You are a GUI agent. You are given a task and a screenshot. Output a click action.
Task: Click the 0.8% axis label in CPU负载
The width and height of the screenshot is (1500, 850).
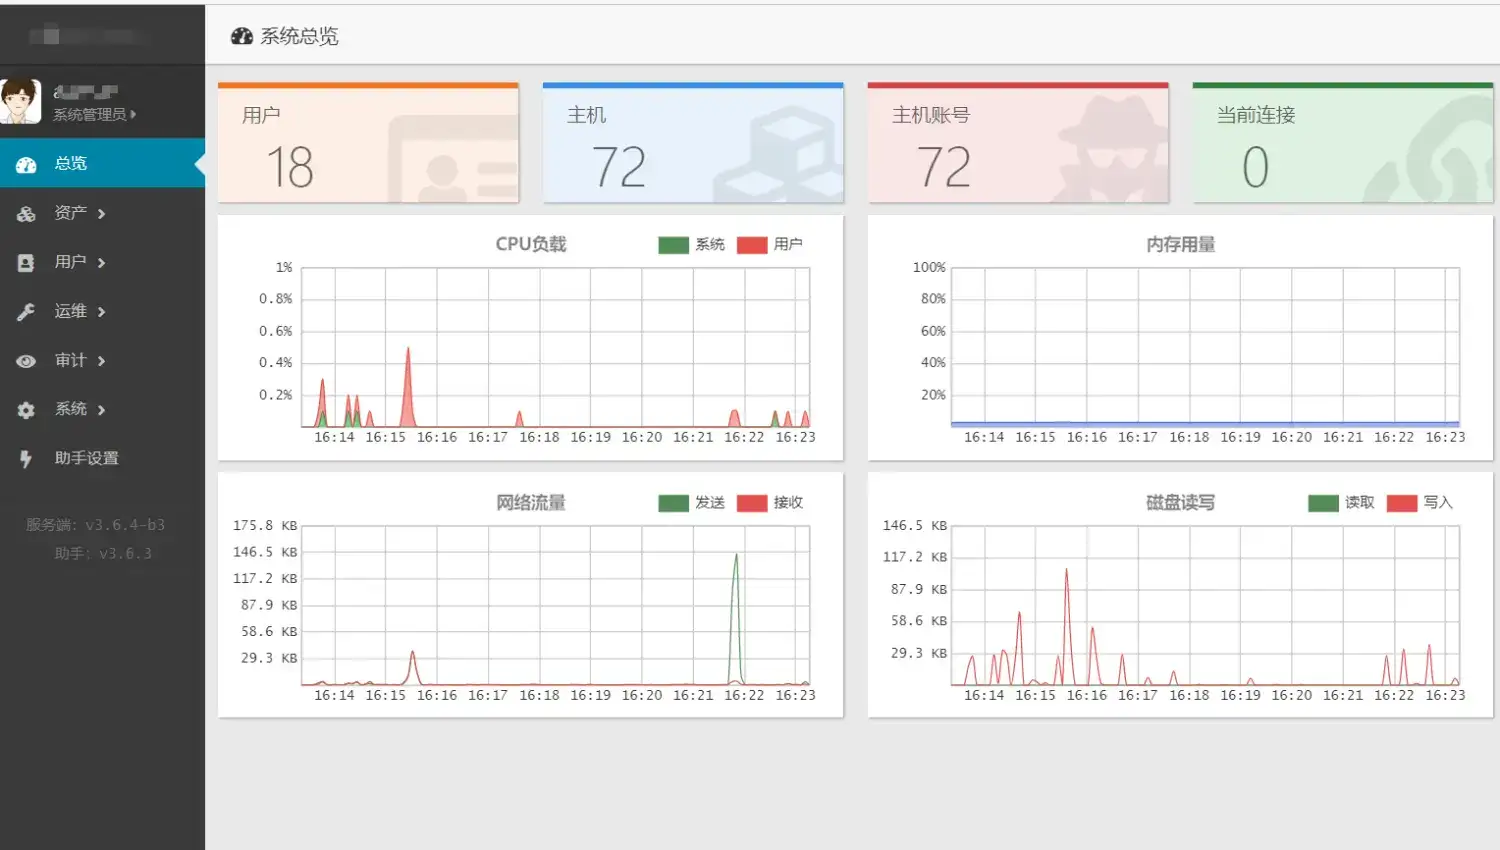pos(276,298)
